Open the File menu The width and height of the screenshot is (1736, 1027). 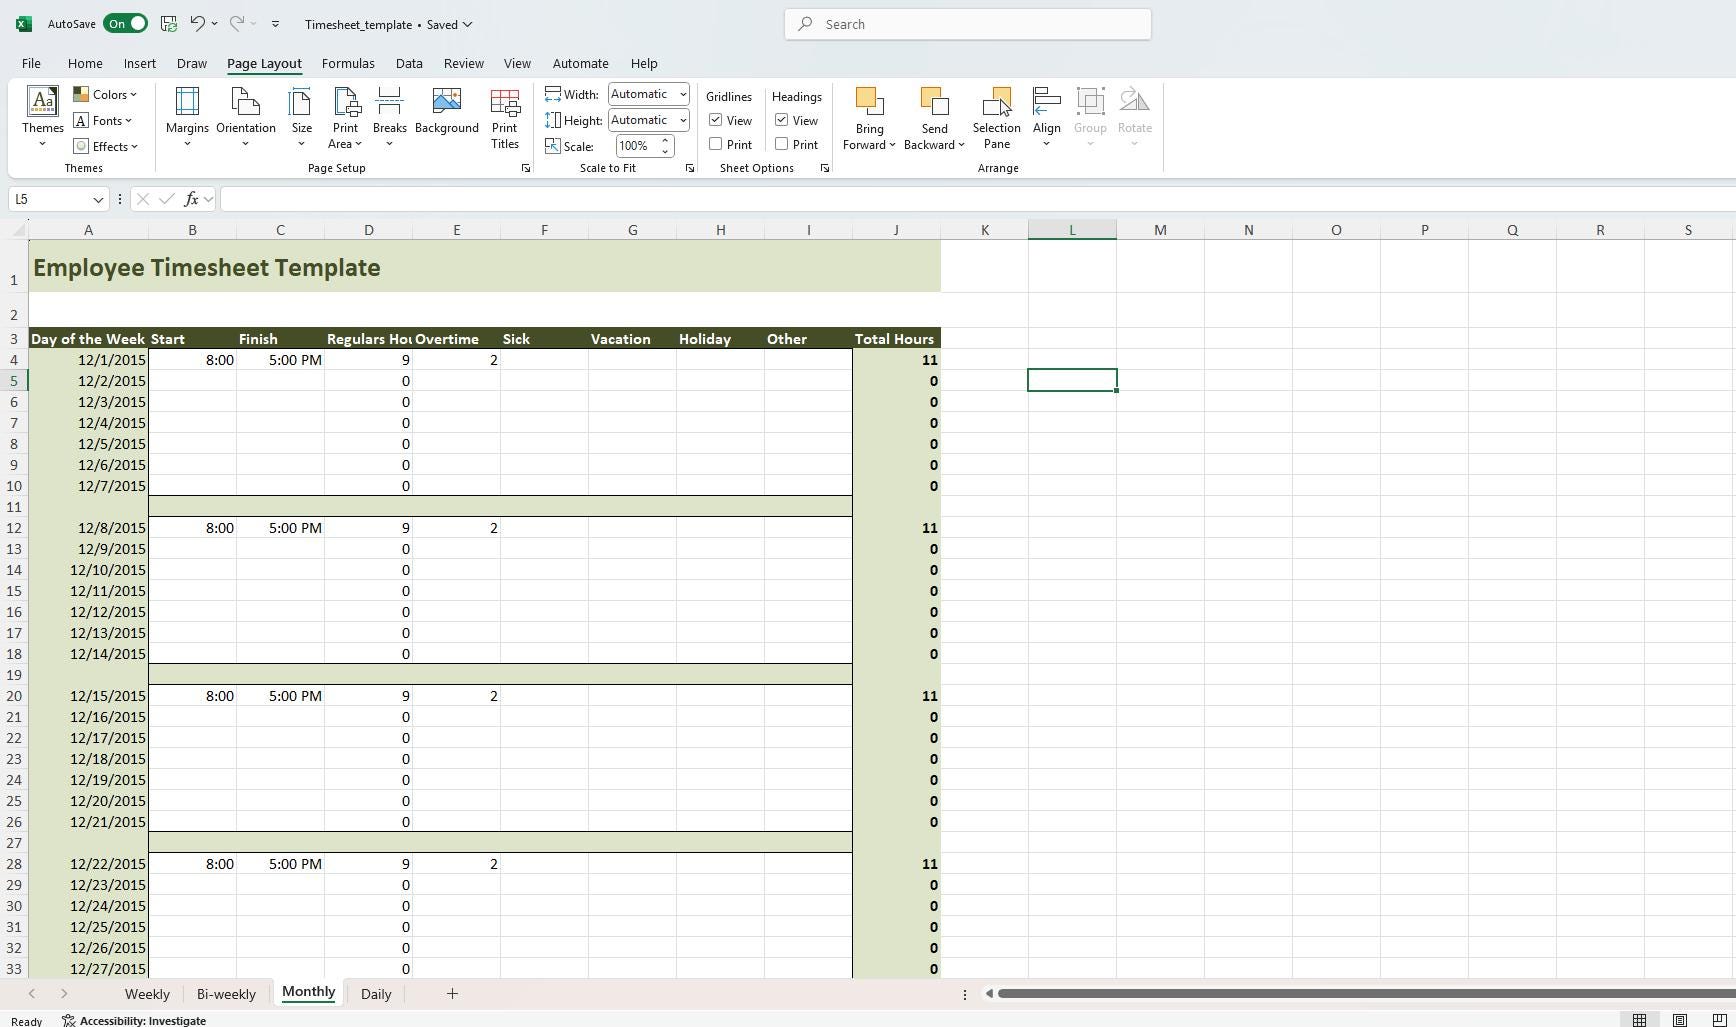31,63
